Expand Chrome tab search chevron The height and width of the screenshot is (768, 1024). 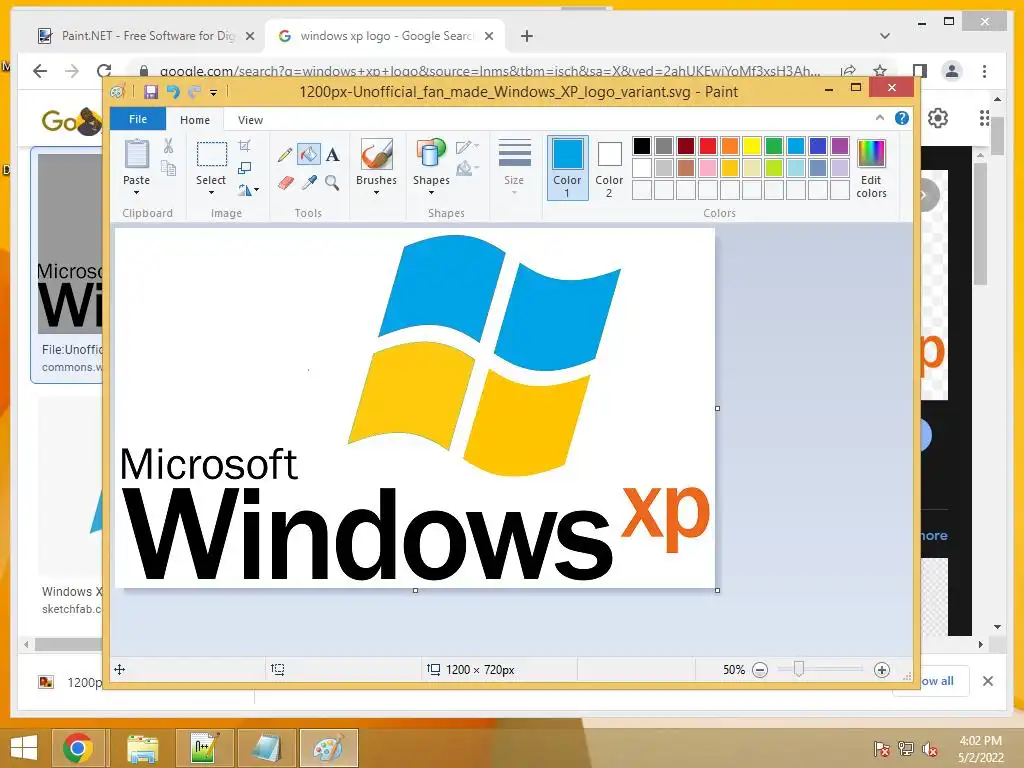(884, 36)
